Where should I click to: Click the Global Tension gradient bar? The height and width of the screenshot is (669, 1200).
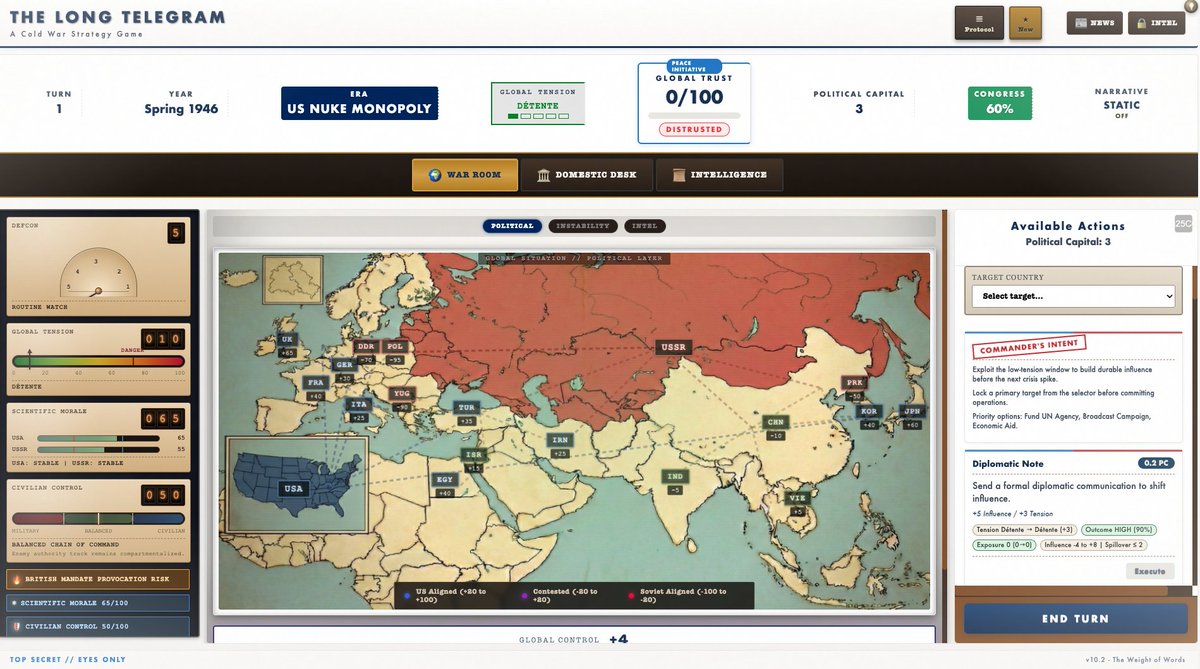tap(98, 362)
